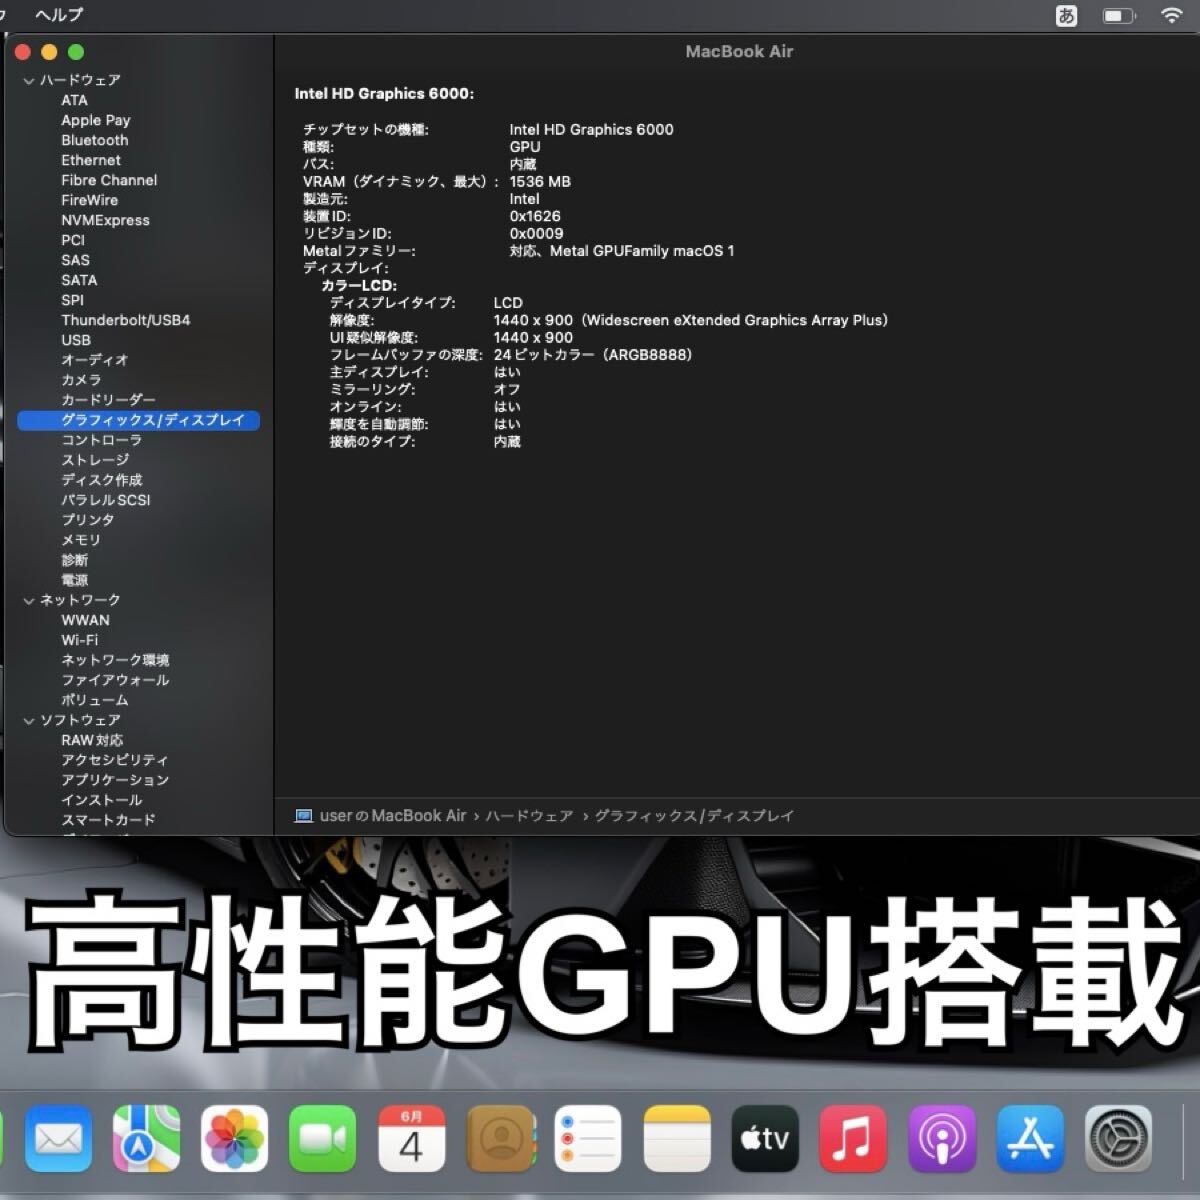The image size is (1200, 1200).
Task: Select NVMExpress in the sidebar
Action: click(x=105, y=220)
